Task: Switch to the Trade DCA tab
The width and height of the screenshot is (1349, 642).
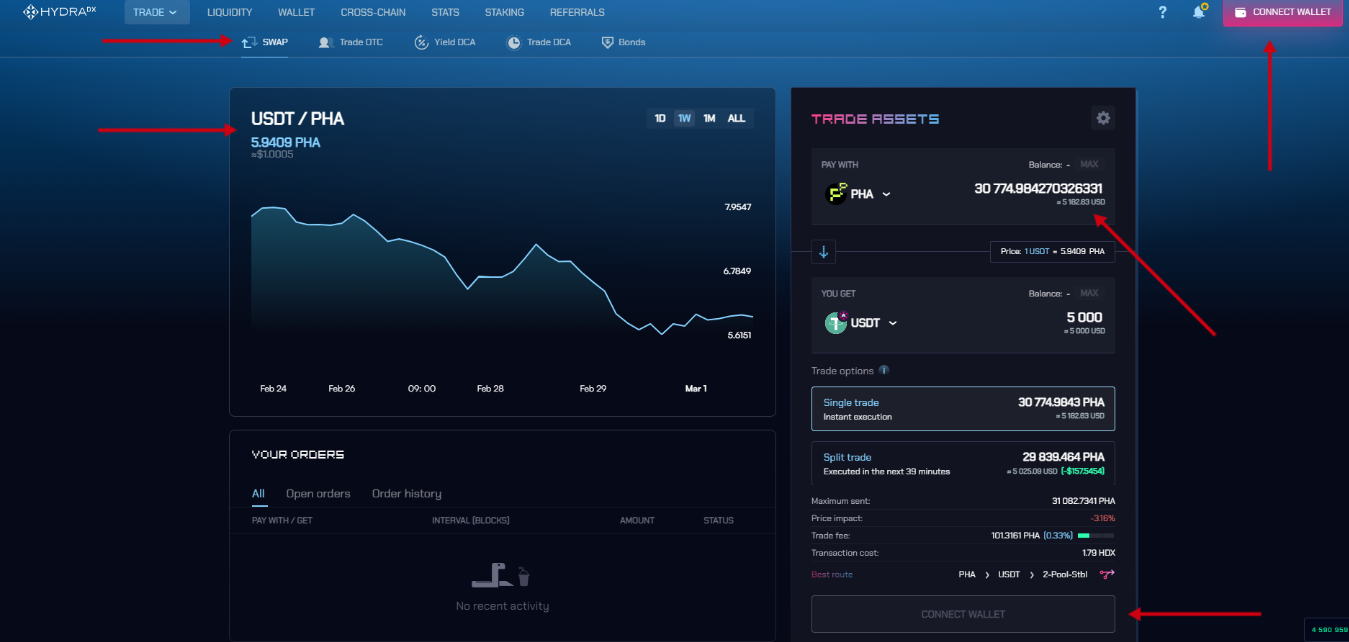Action: tap(539, 42)
